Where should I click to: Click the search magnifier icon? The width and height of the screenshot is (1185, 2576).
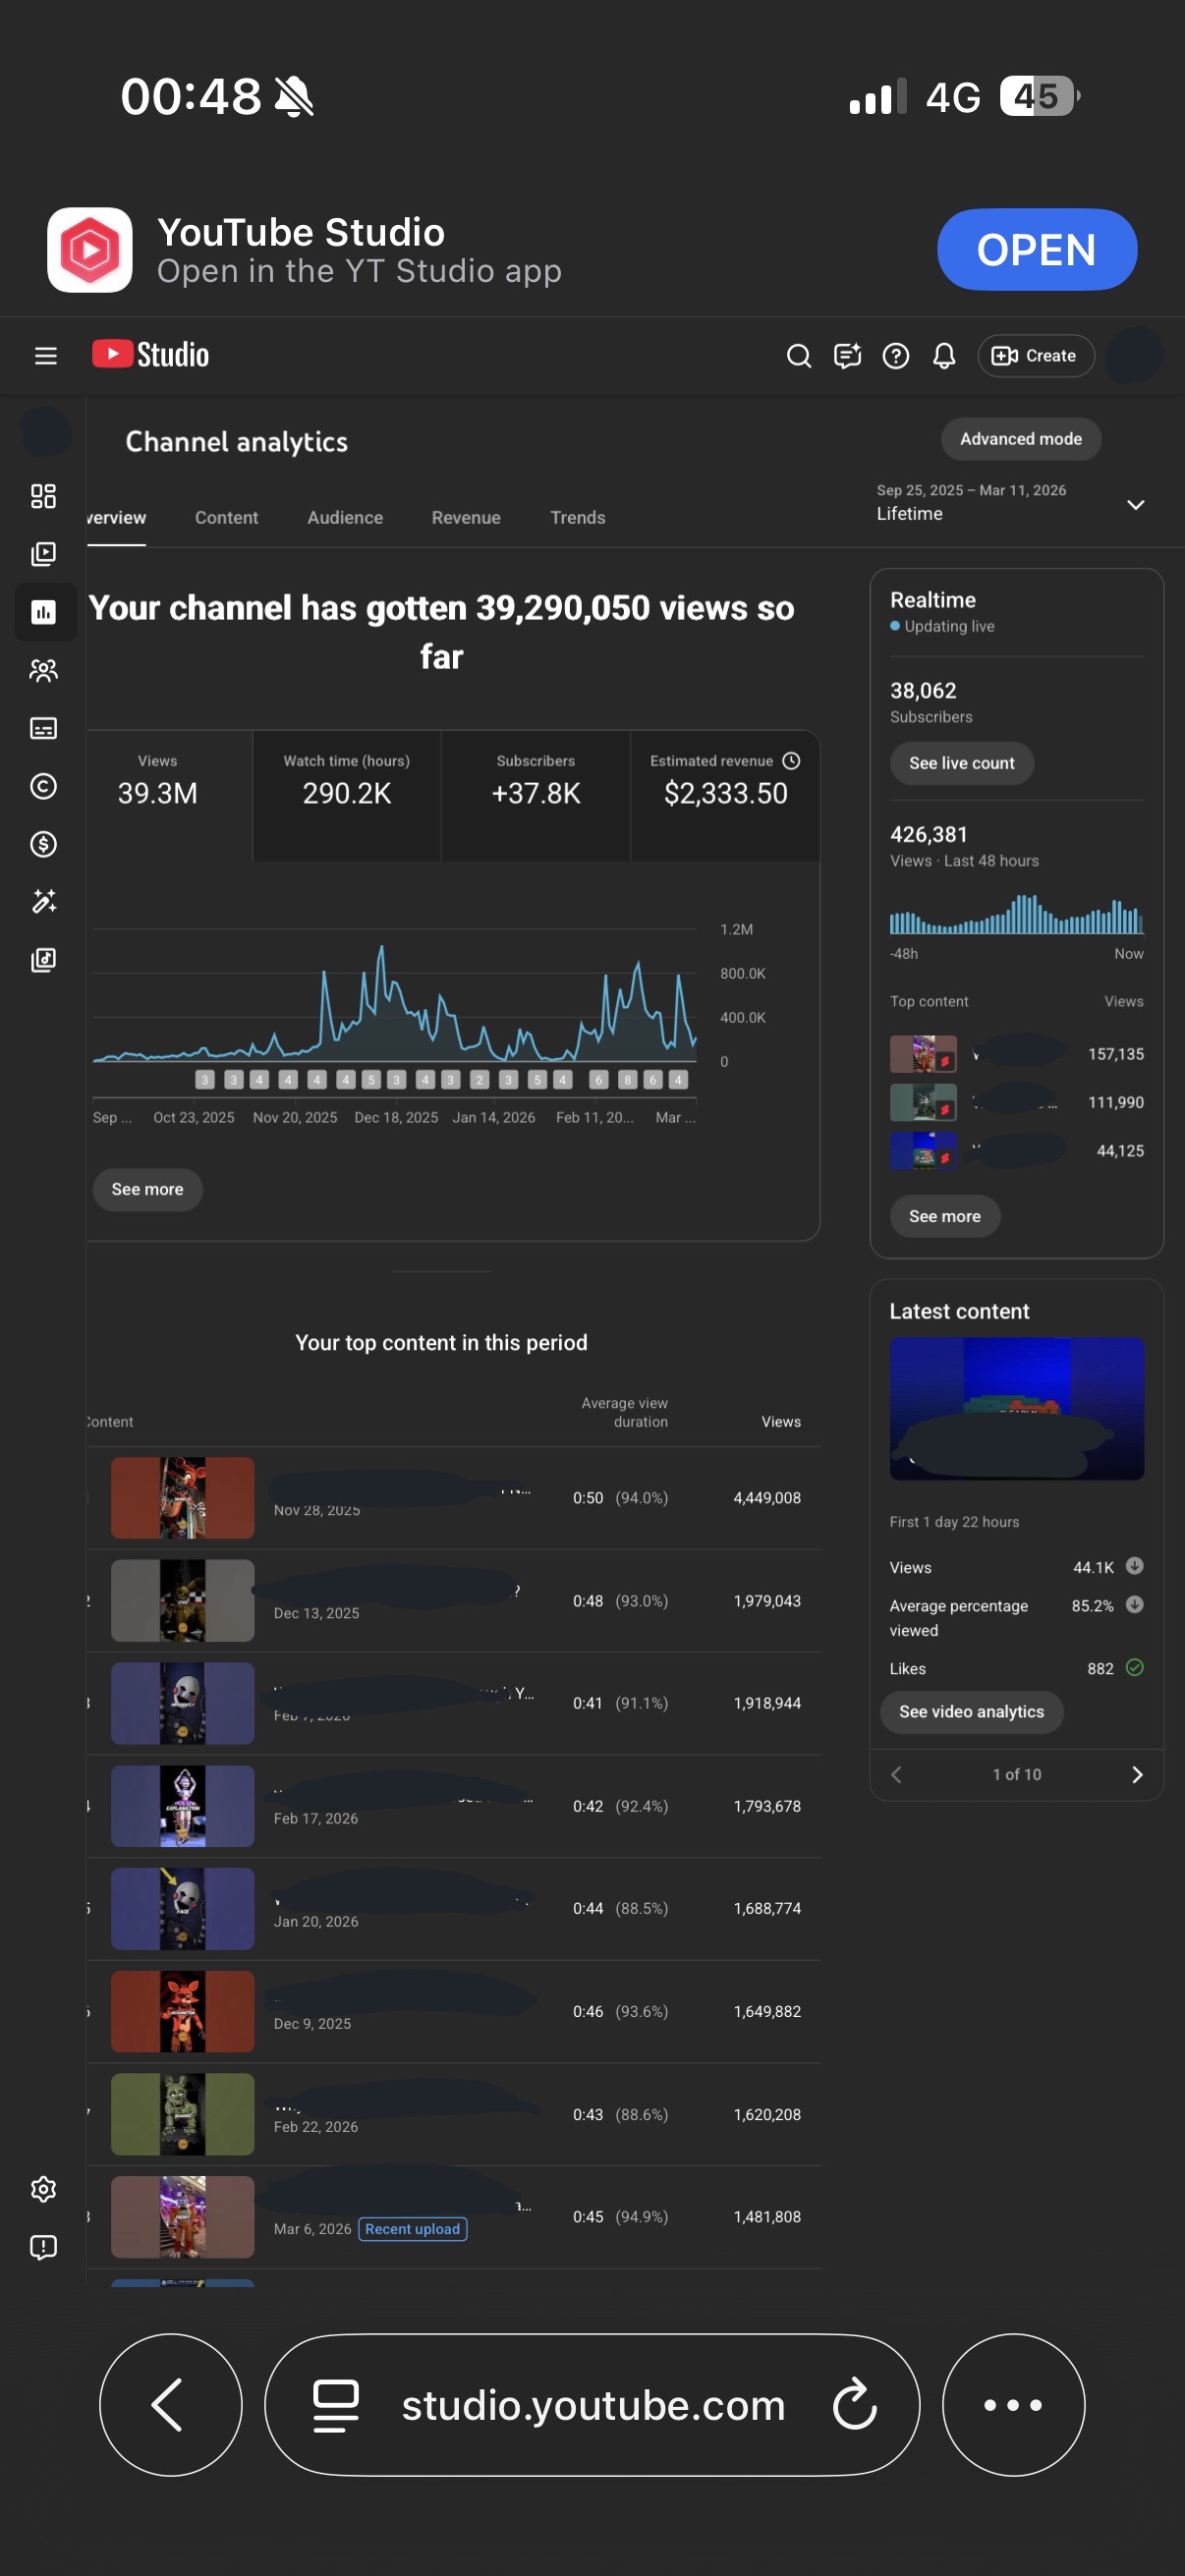click(798, 356)
